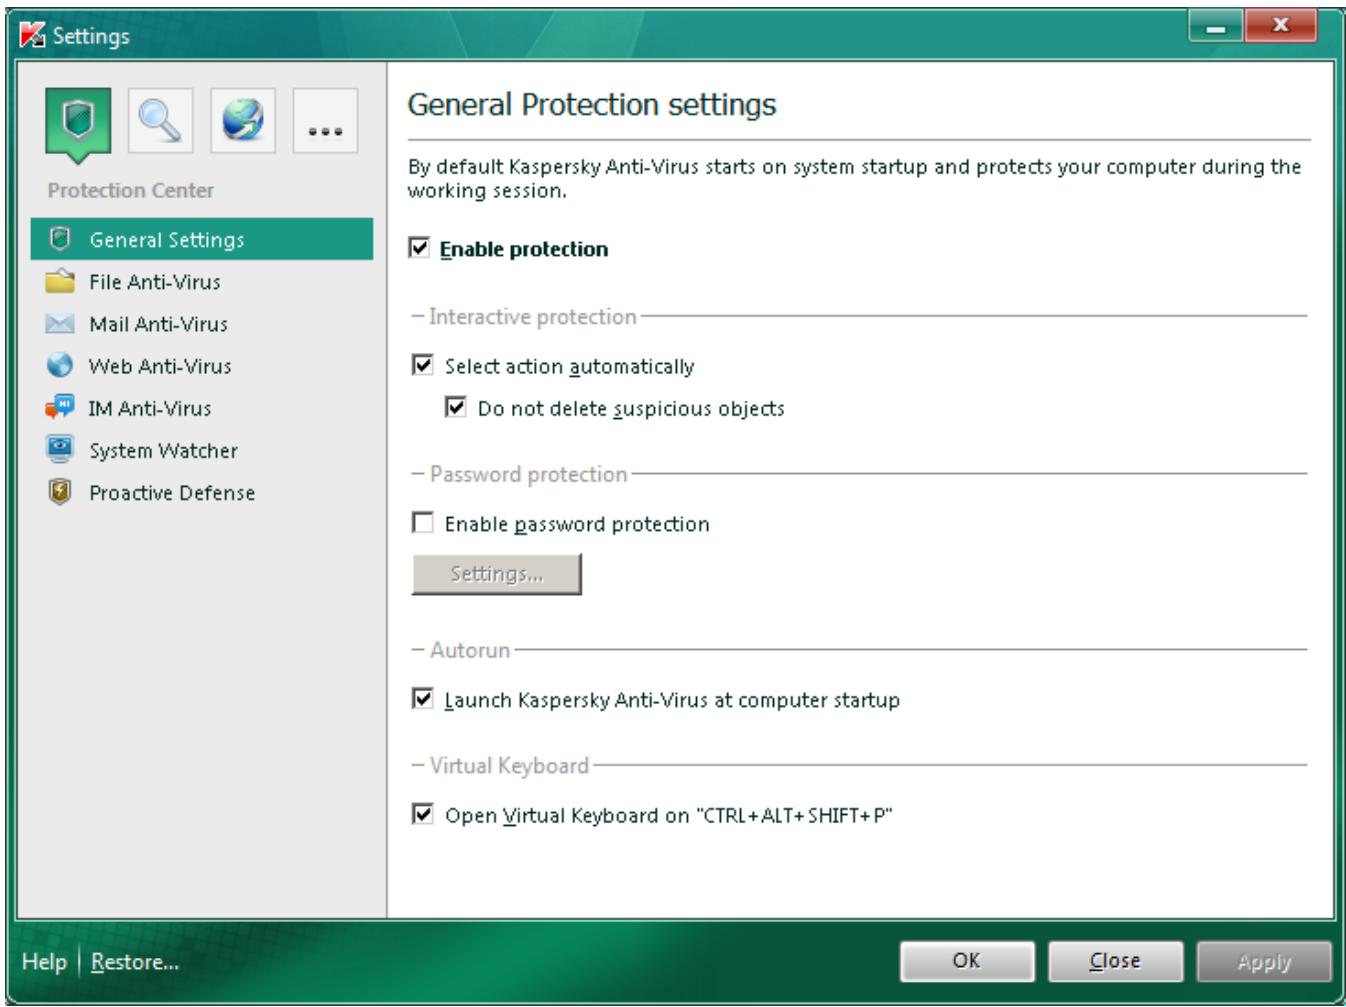Click the OK button
Viewport: 1346px width, 1007px height.
(967, 961)
